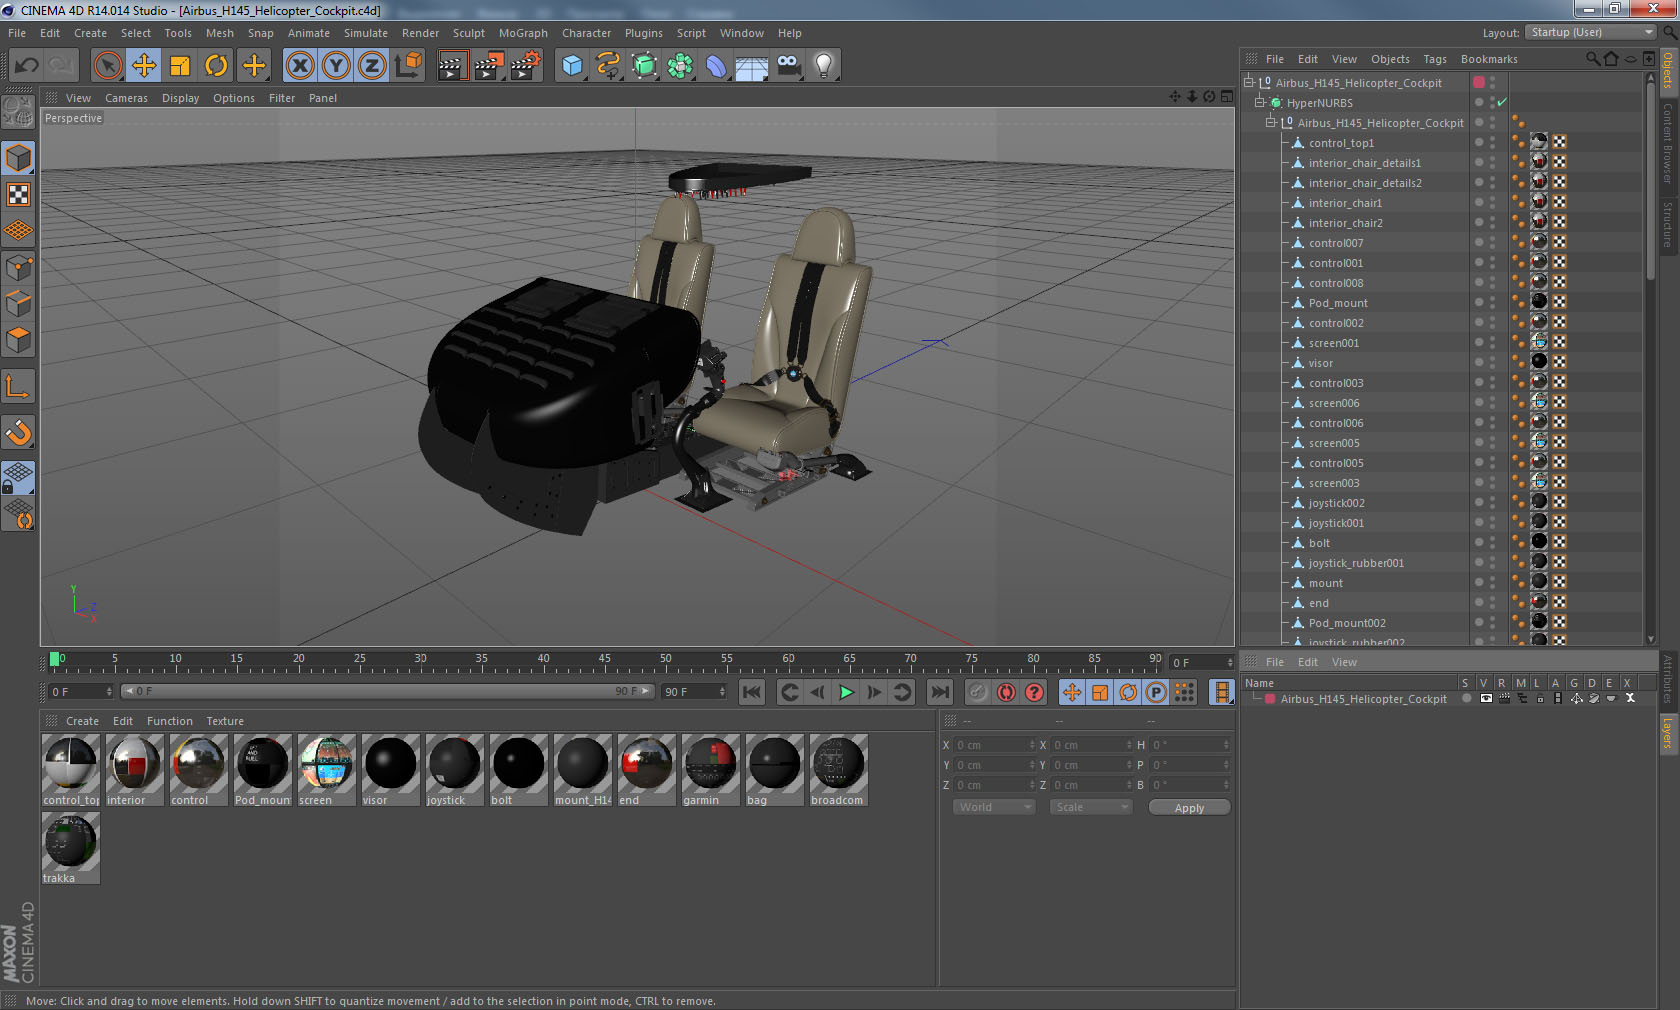Click the Apply button
1680x1010 pixels.
point(1189,808)
